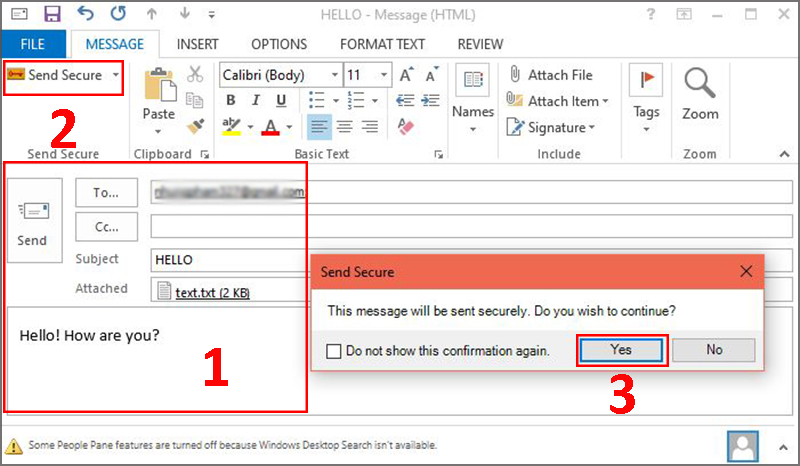
Task: Click the Send envelope button
Action: coord(35,220)
